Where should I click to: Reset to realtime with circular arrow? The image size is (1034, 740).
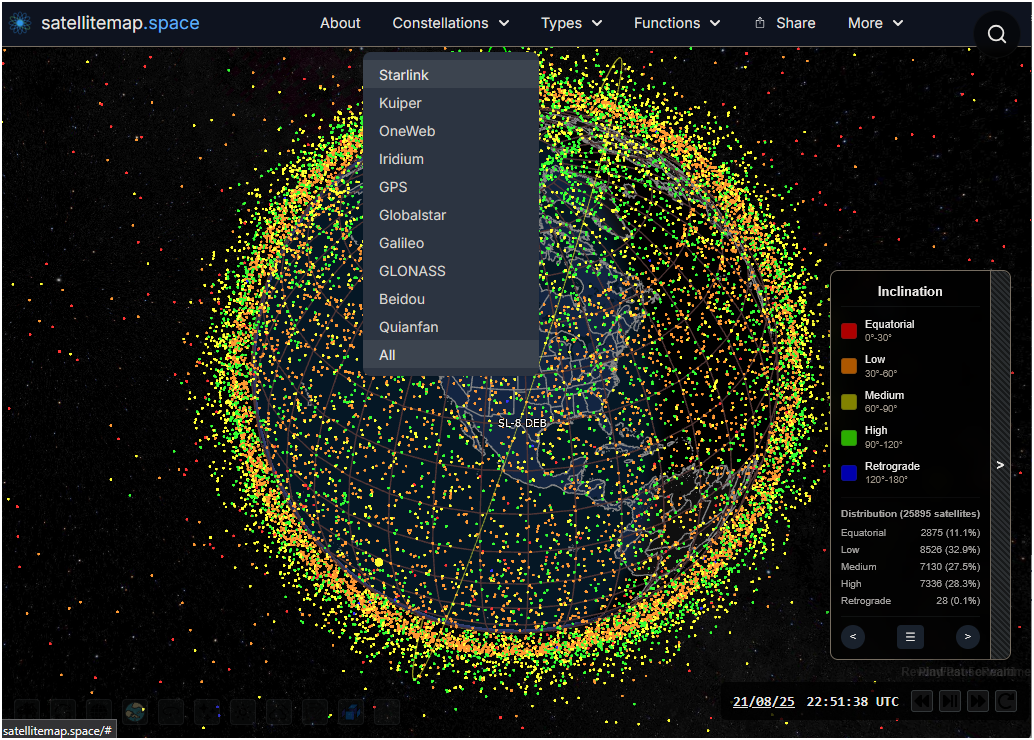coord(1006,701)
